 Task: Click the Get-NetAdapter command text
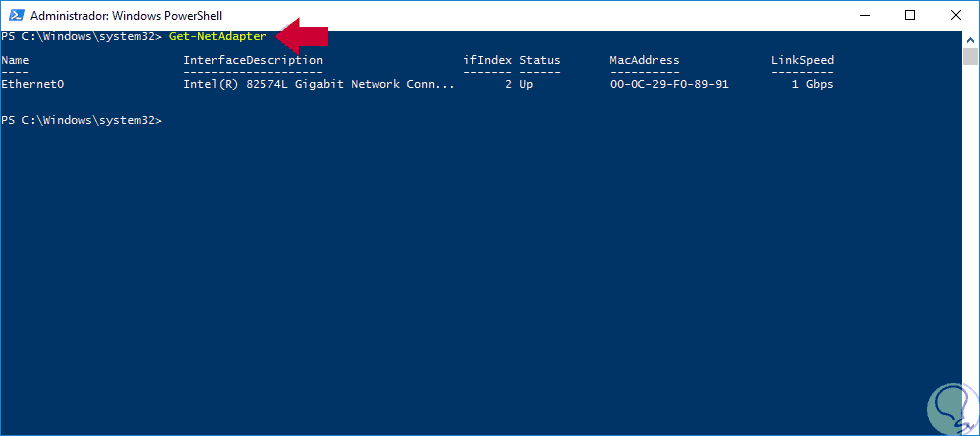217,36
